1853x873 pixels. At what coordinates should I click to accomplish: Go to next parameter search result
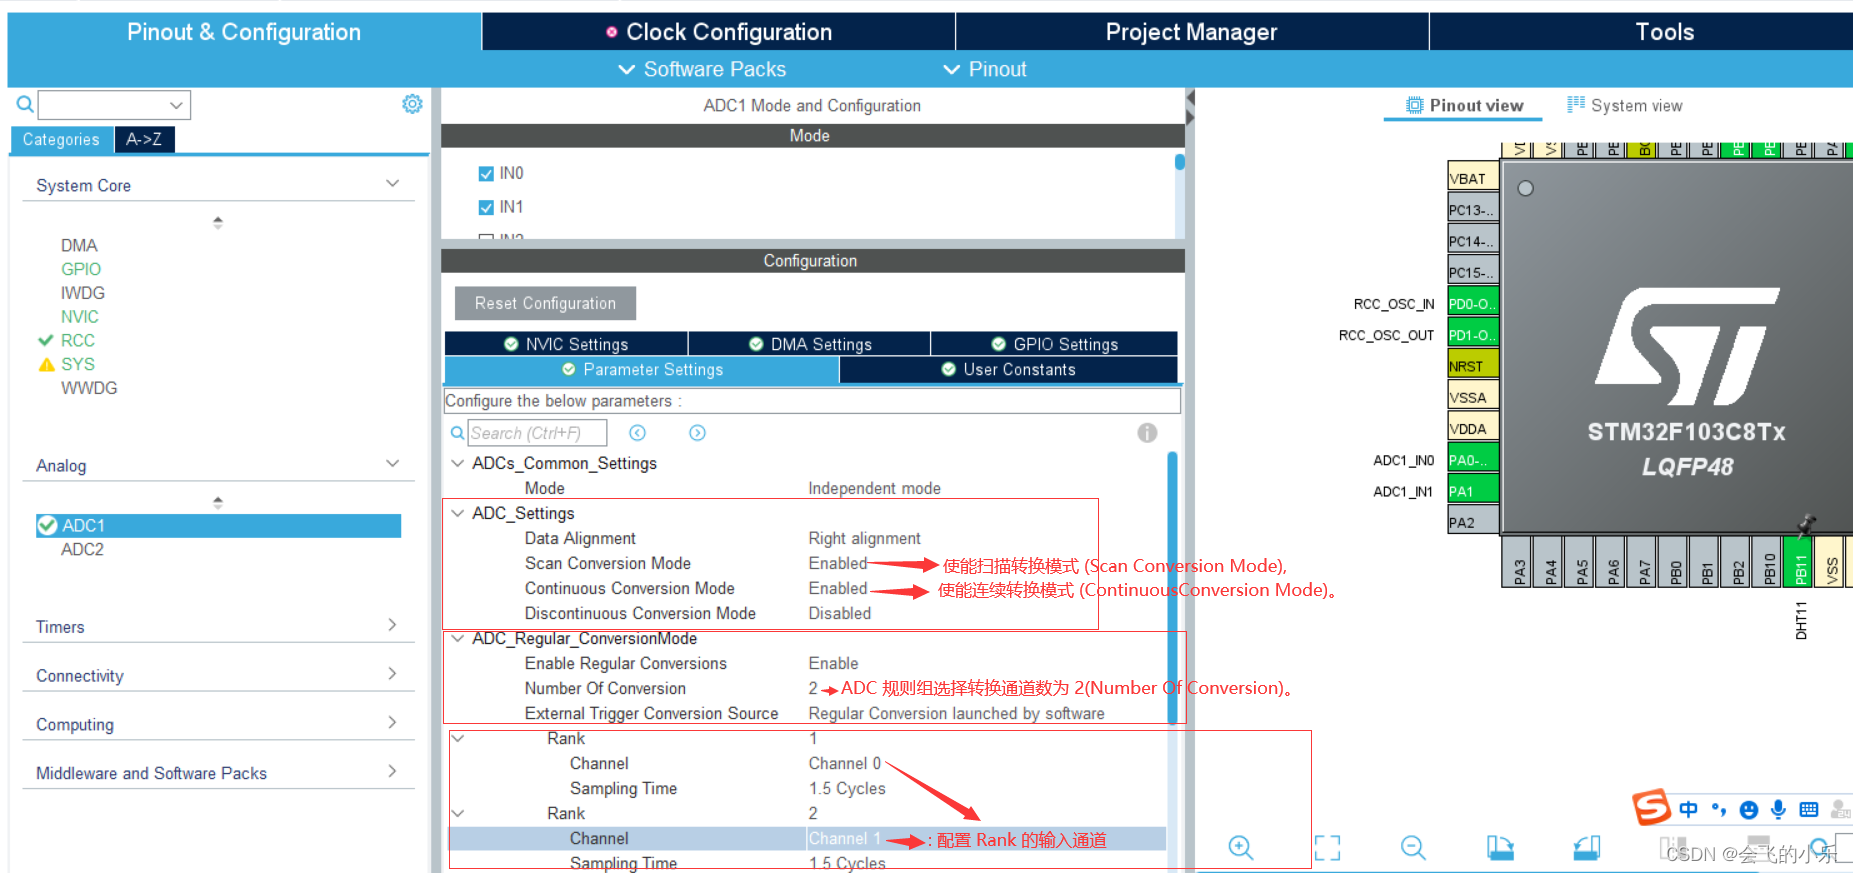(x=698, y=433)
